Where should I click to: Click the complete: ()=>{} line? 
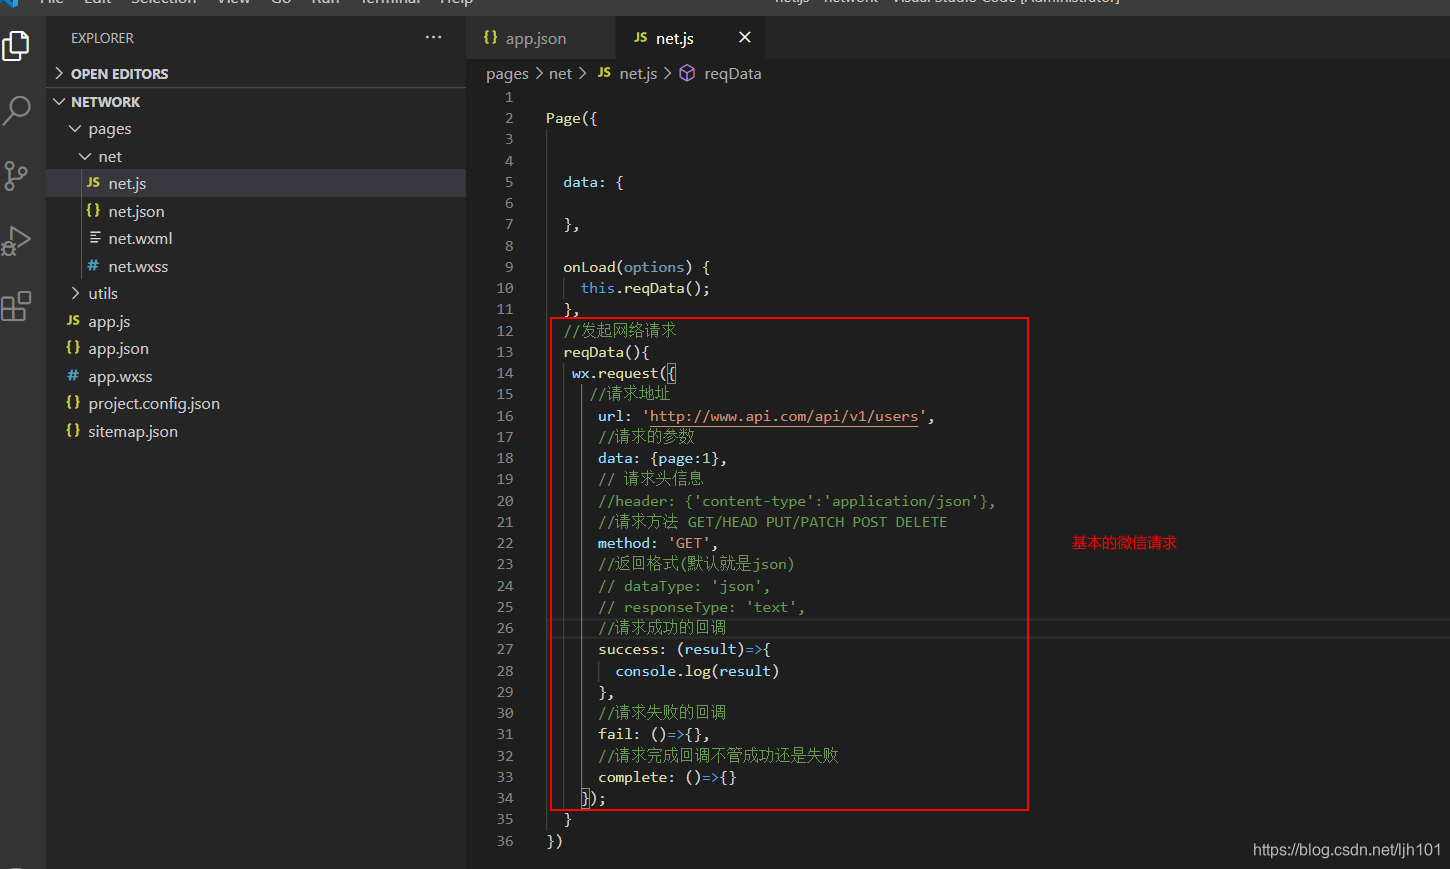pos(667,777)
